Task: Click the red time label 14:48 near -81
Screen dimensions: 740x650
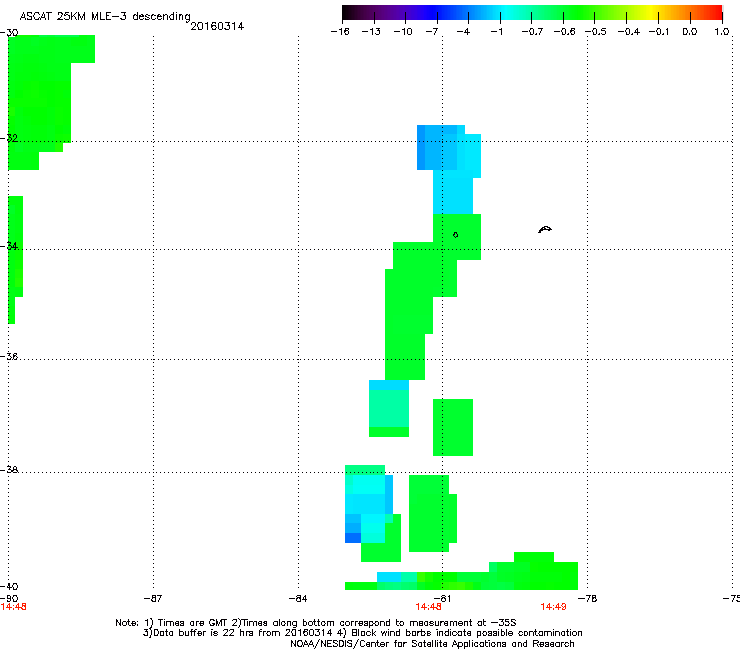Action: point(429,607)
